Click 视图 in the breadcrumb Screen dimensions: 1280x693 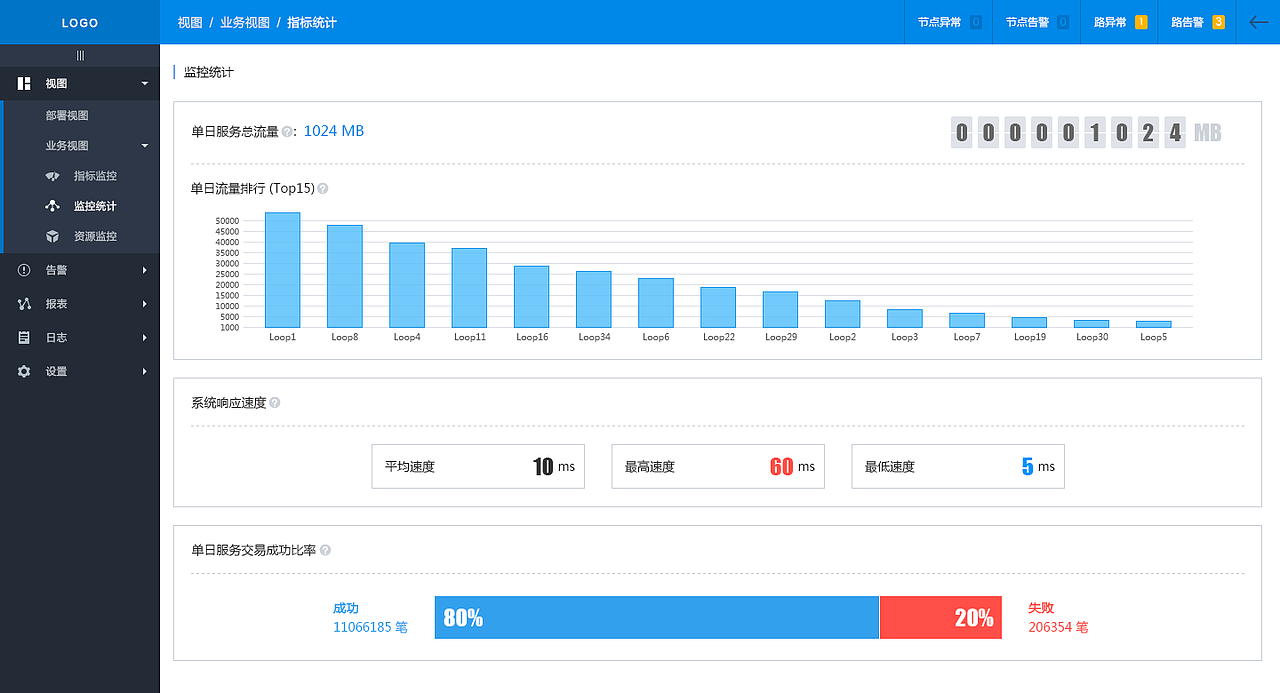(x=190, y=22)
